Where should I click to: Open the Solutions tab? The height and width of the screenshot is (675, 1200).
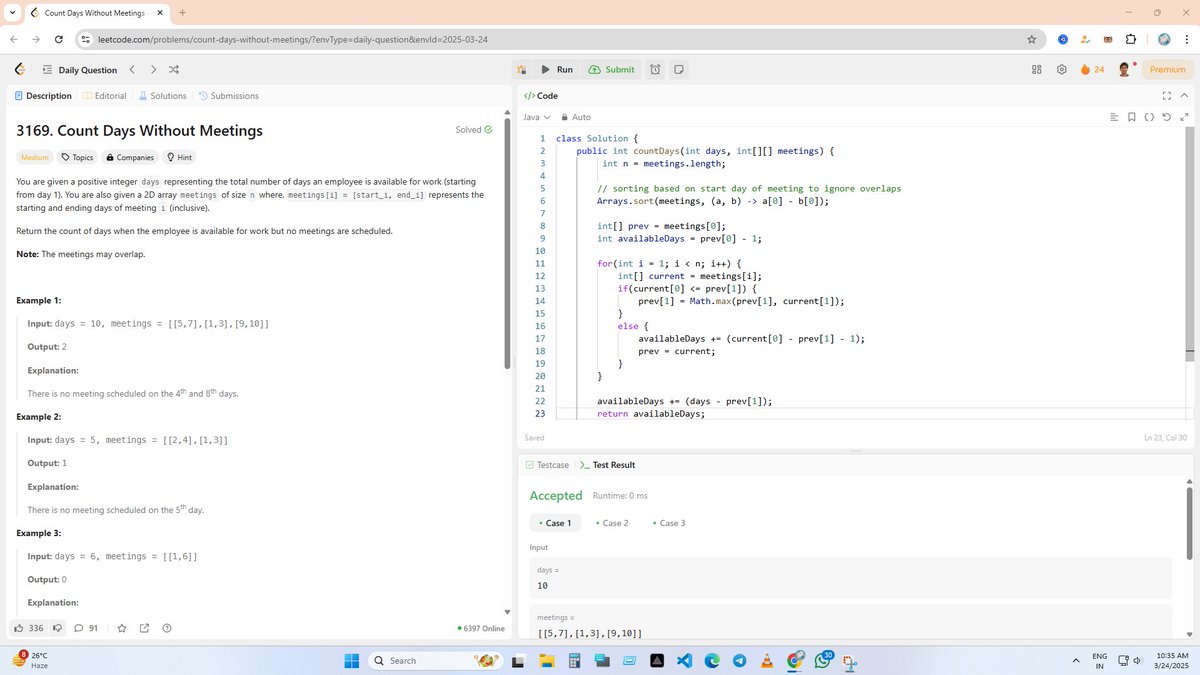pos(162,96)
